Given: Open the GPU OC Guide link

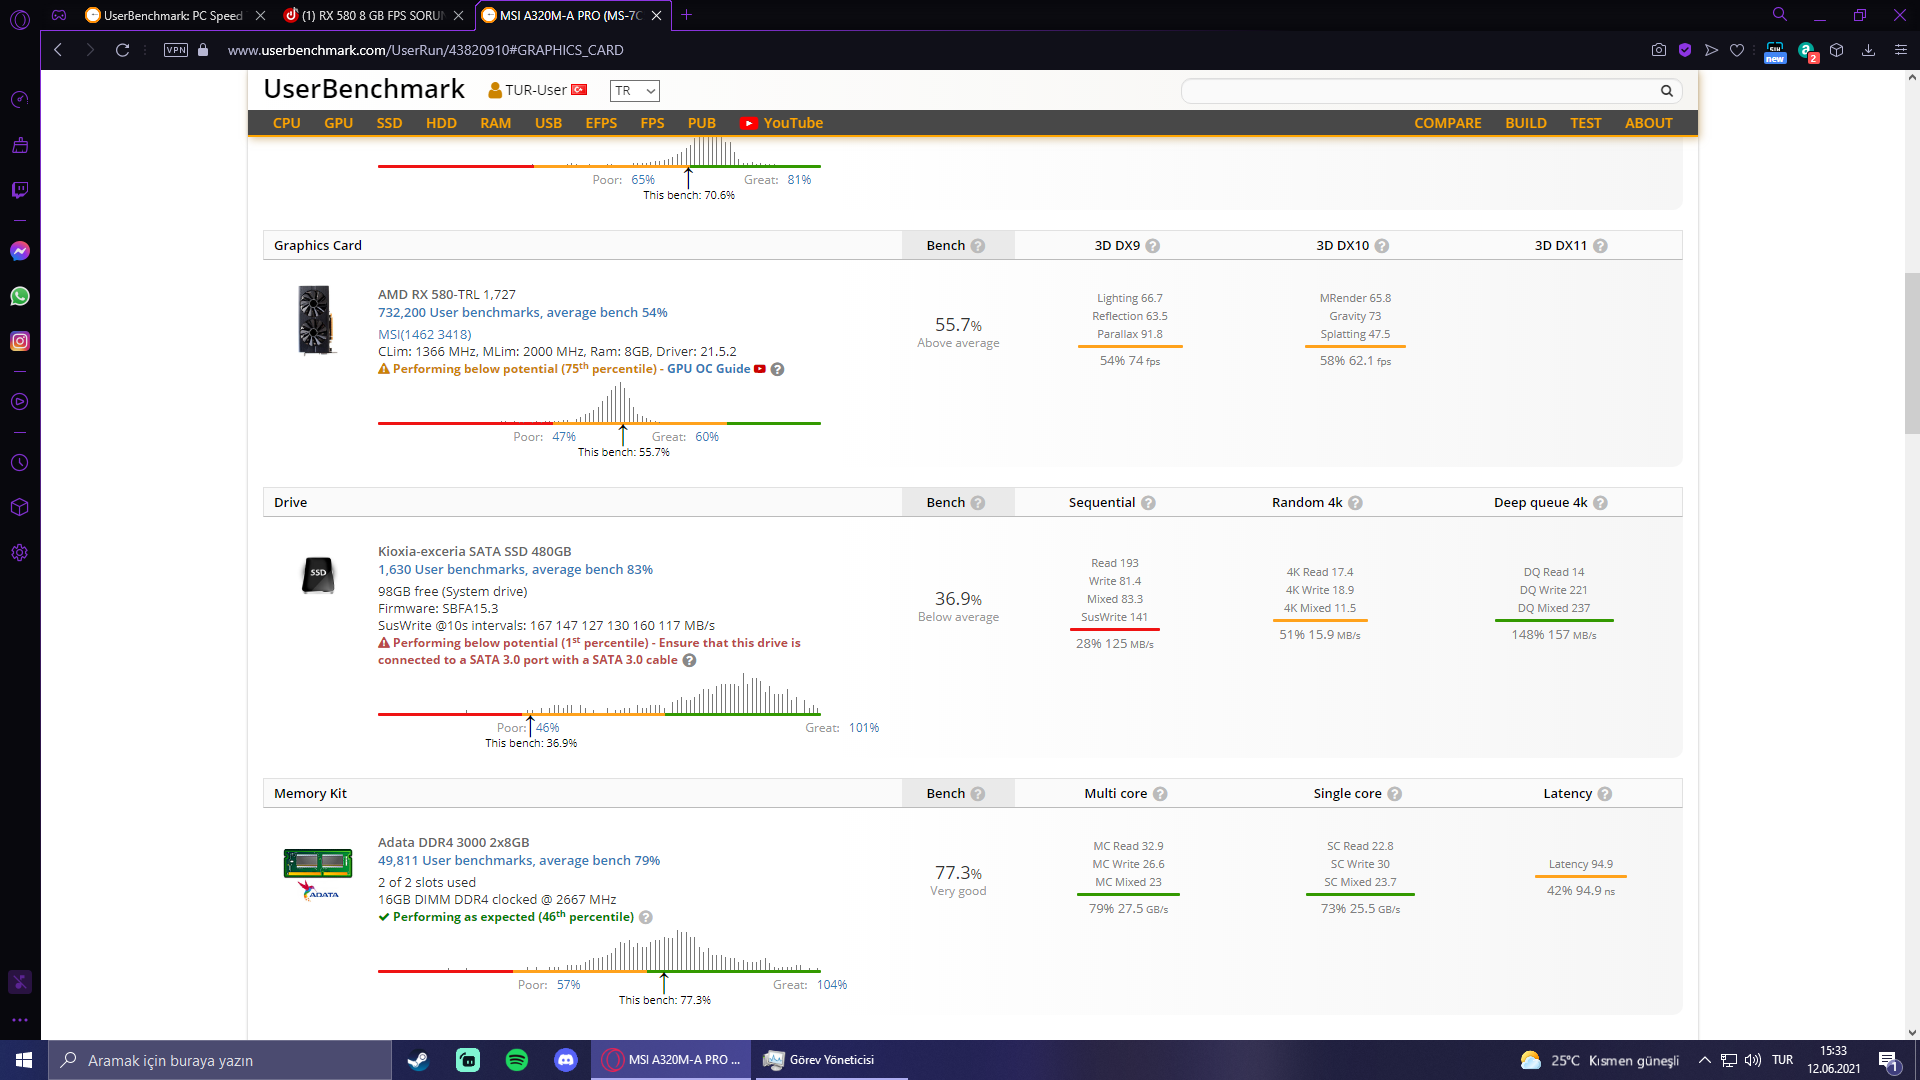Looking at the screenshot, I should 708,369.
